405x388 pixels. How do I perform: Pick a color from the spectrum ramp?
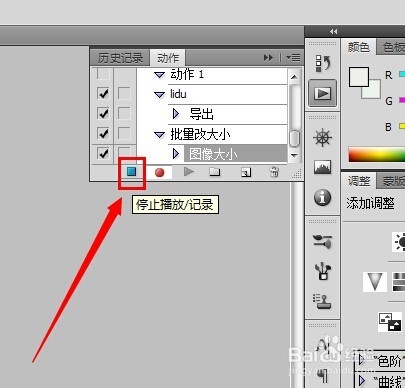pyautogui.click(x=376, y=154)
